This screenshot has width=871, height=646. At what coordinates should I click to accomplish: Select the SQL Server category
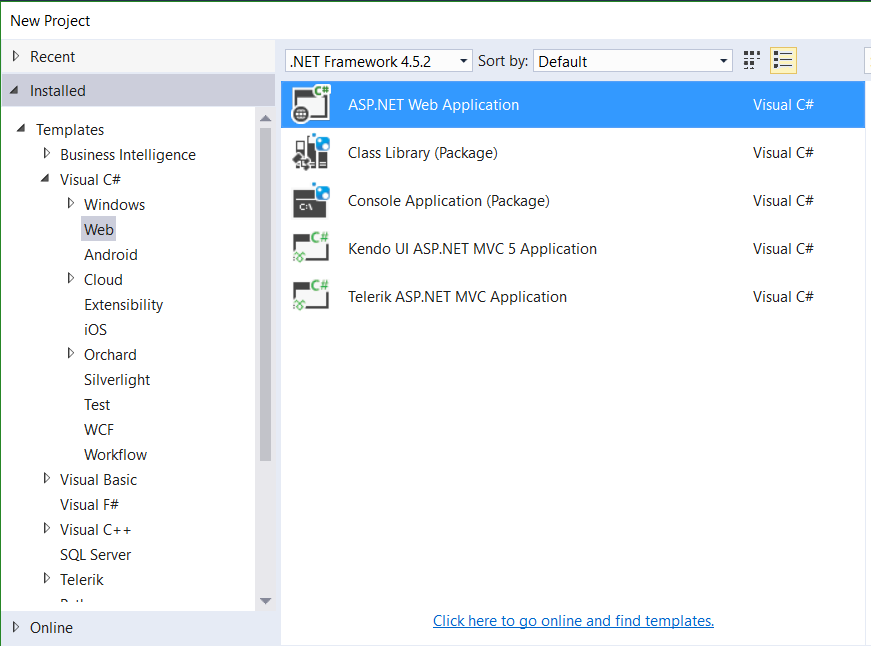95,555
